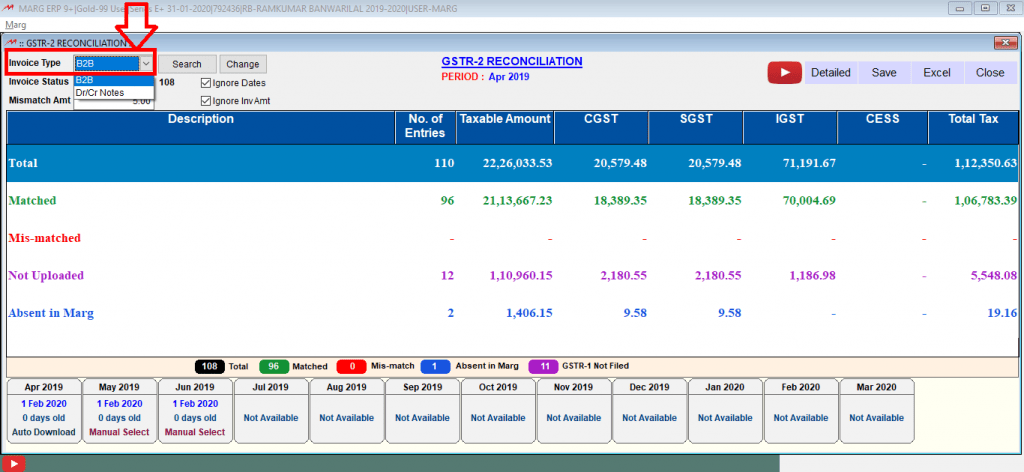Toggle the Ignore Dates checkbox
The width and height of the screenshot is (1024, 472).
click(206, 83)
